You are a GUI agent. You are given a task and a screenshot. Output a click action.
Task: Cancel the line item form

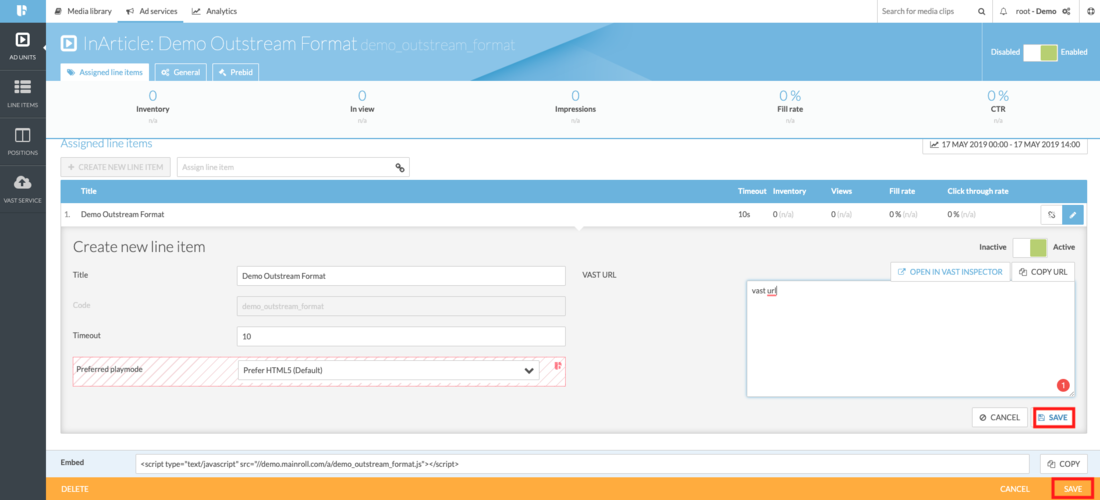tap(1000, 417)
